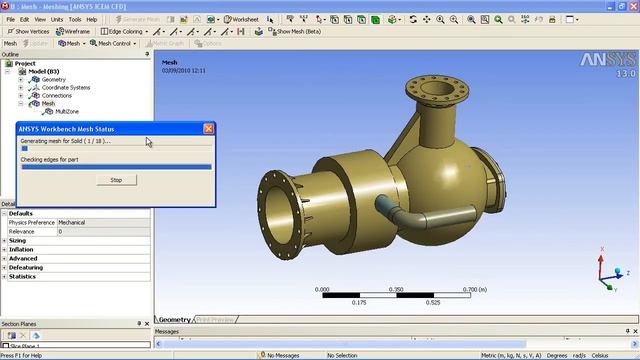The image size is (640, 360).
Task: Open the Worksheet view
Action: pos(241,19)
